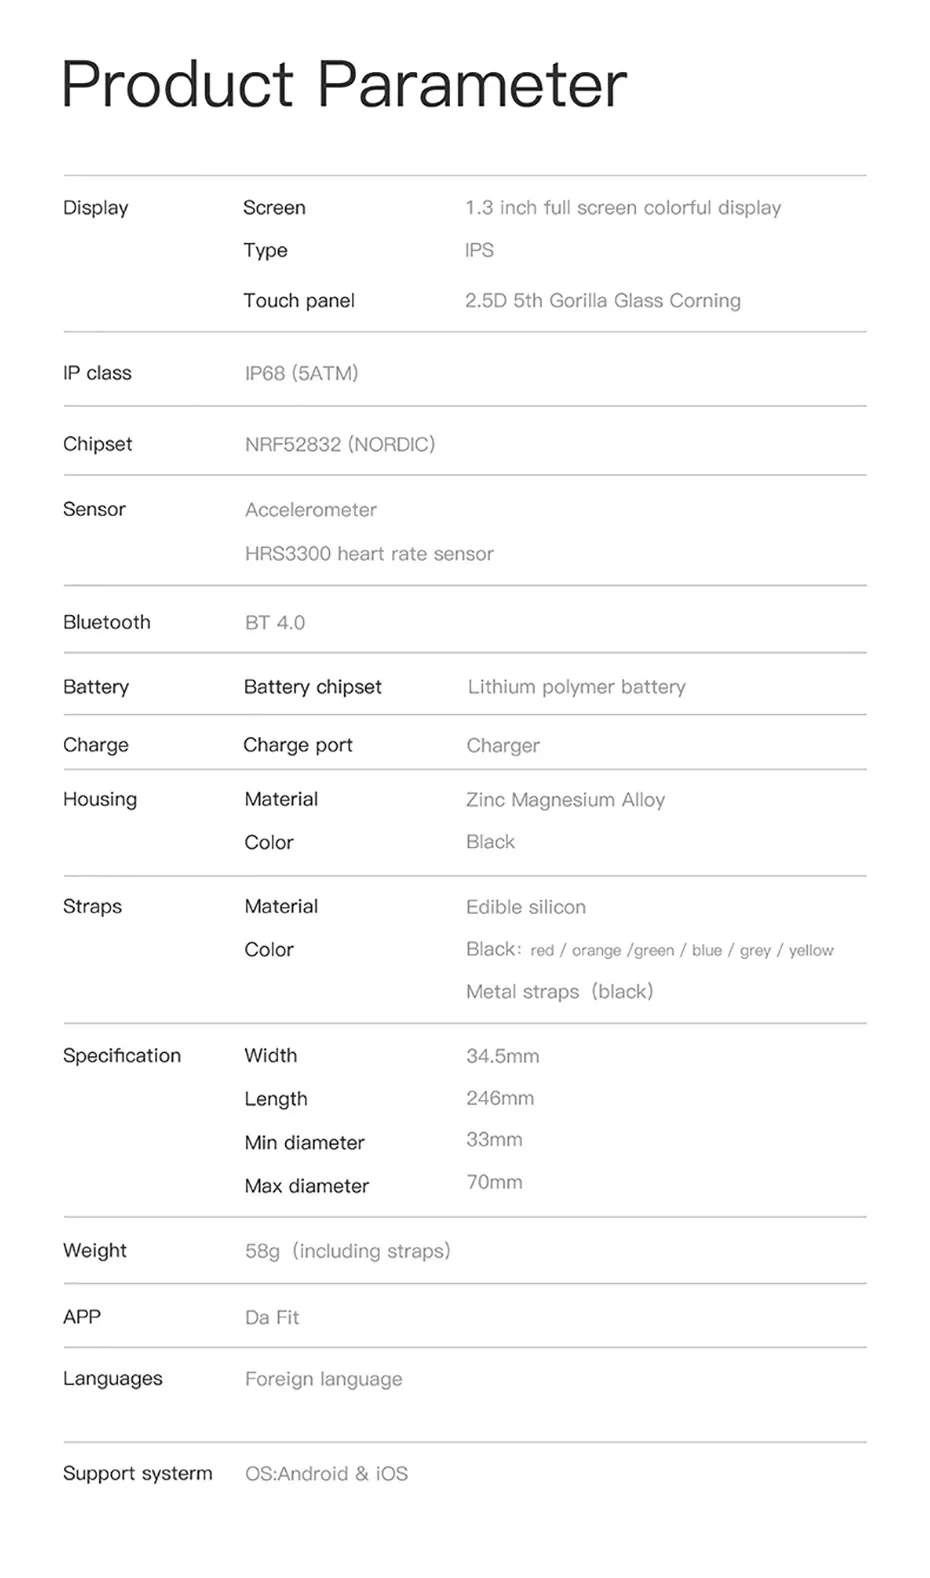This screenshot has width=930, height=1578.
Task: Click the Product Parameter heading
Action: click(x=344, y=84)
